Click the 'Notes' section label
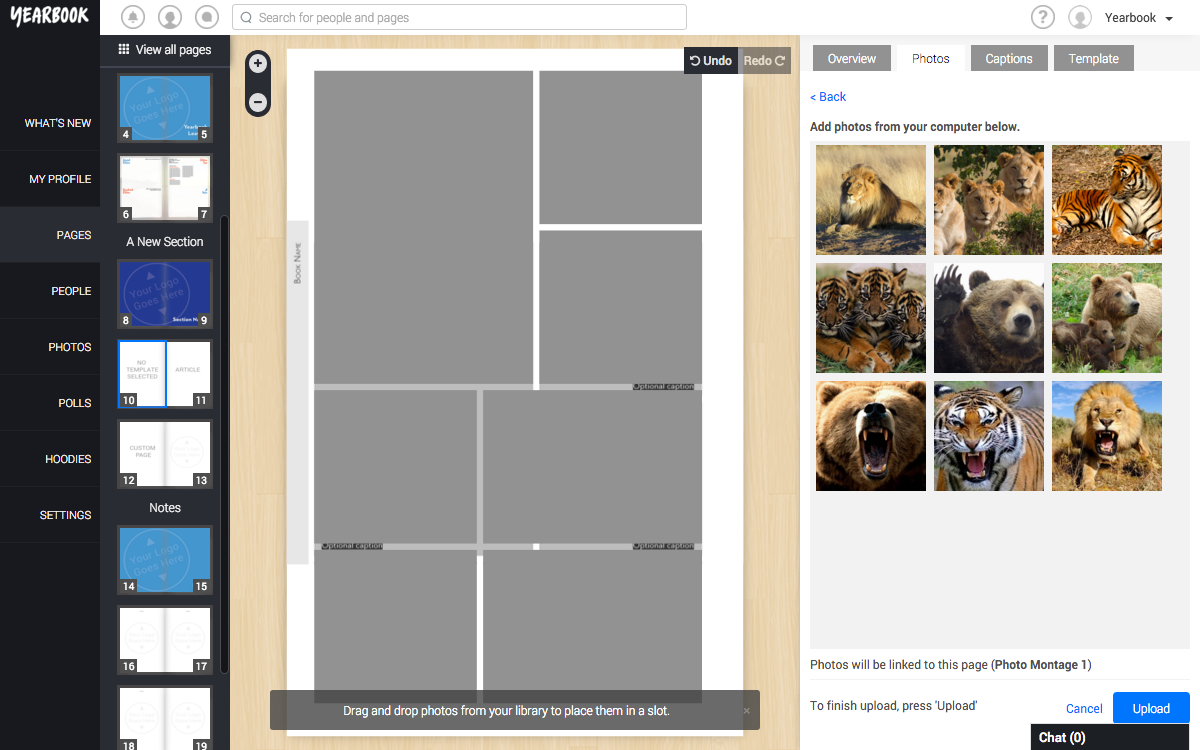Viewport: 1200px width, 750px height. tap(165, 508)
